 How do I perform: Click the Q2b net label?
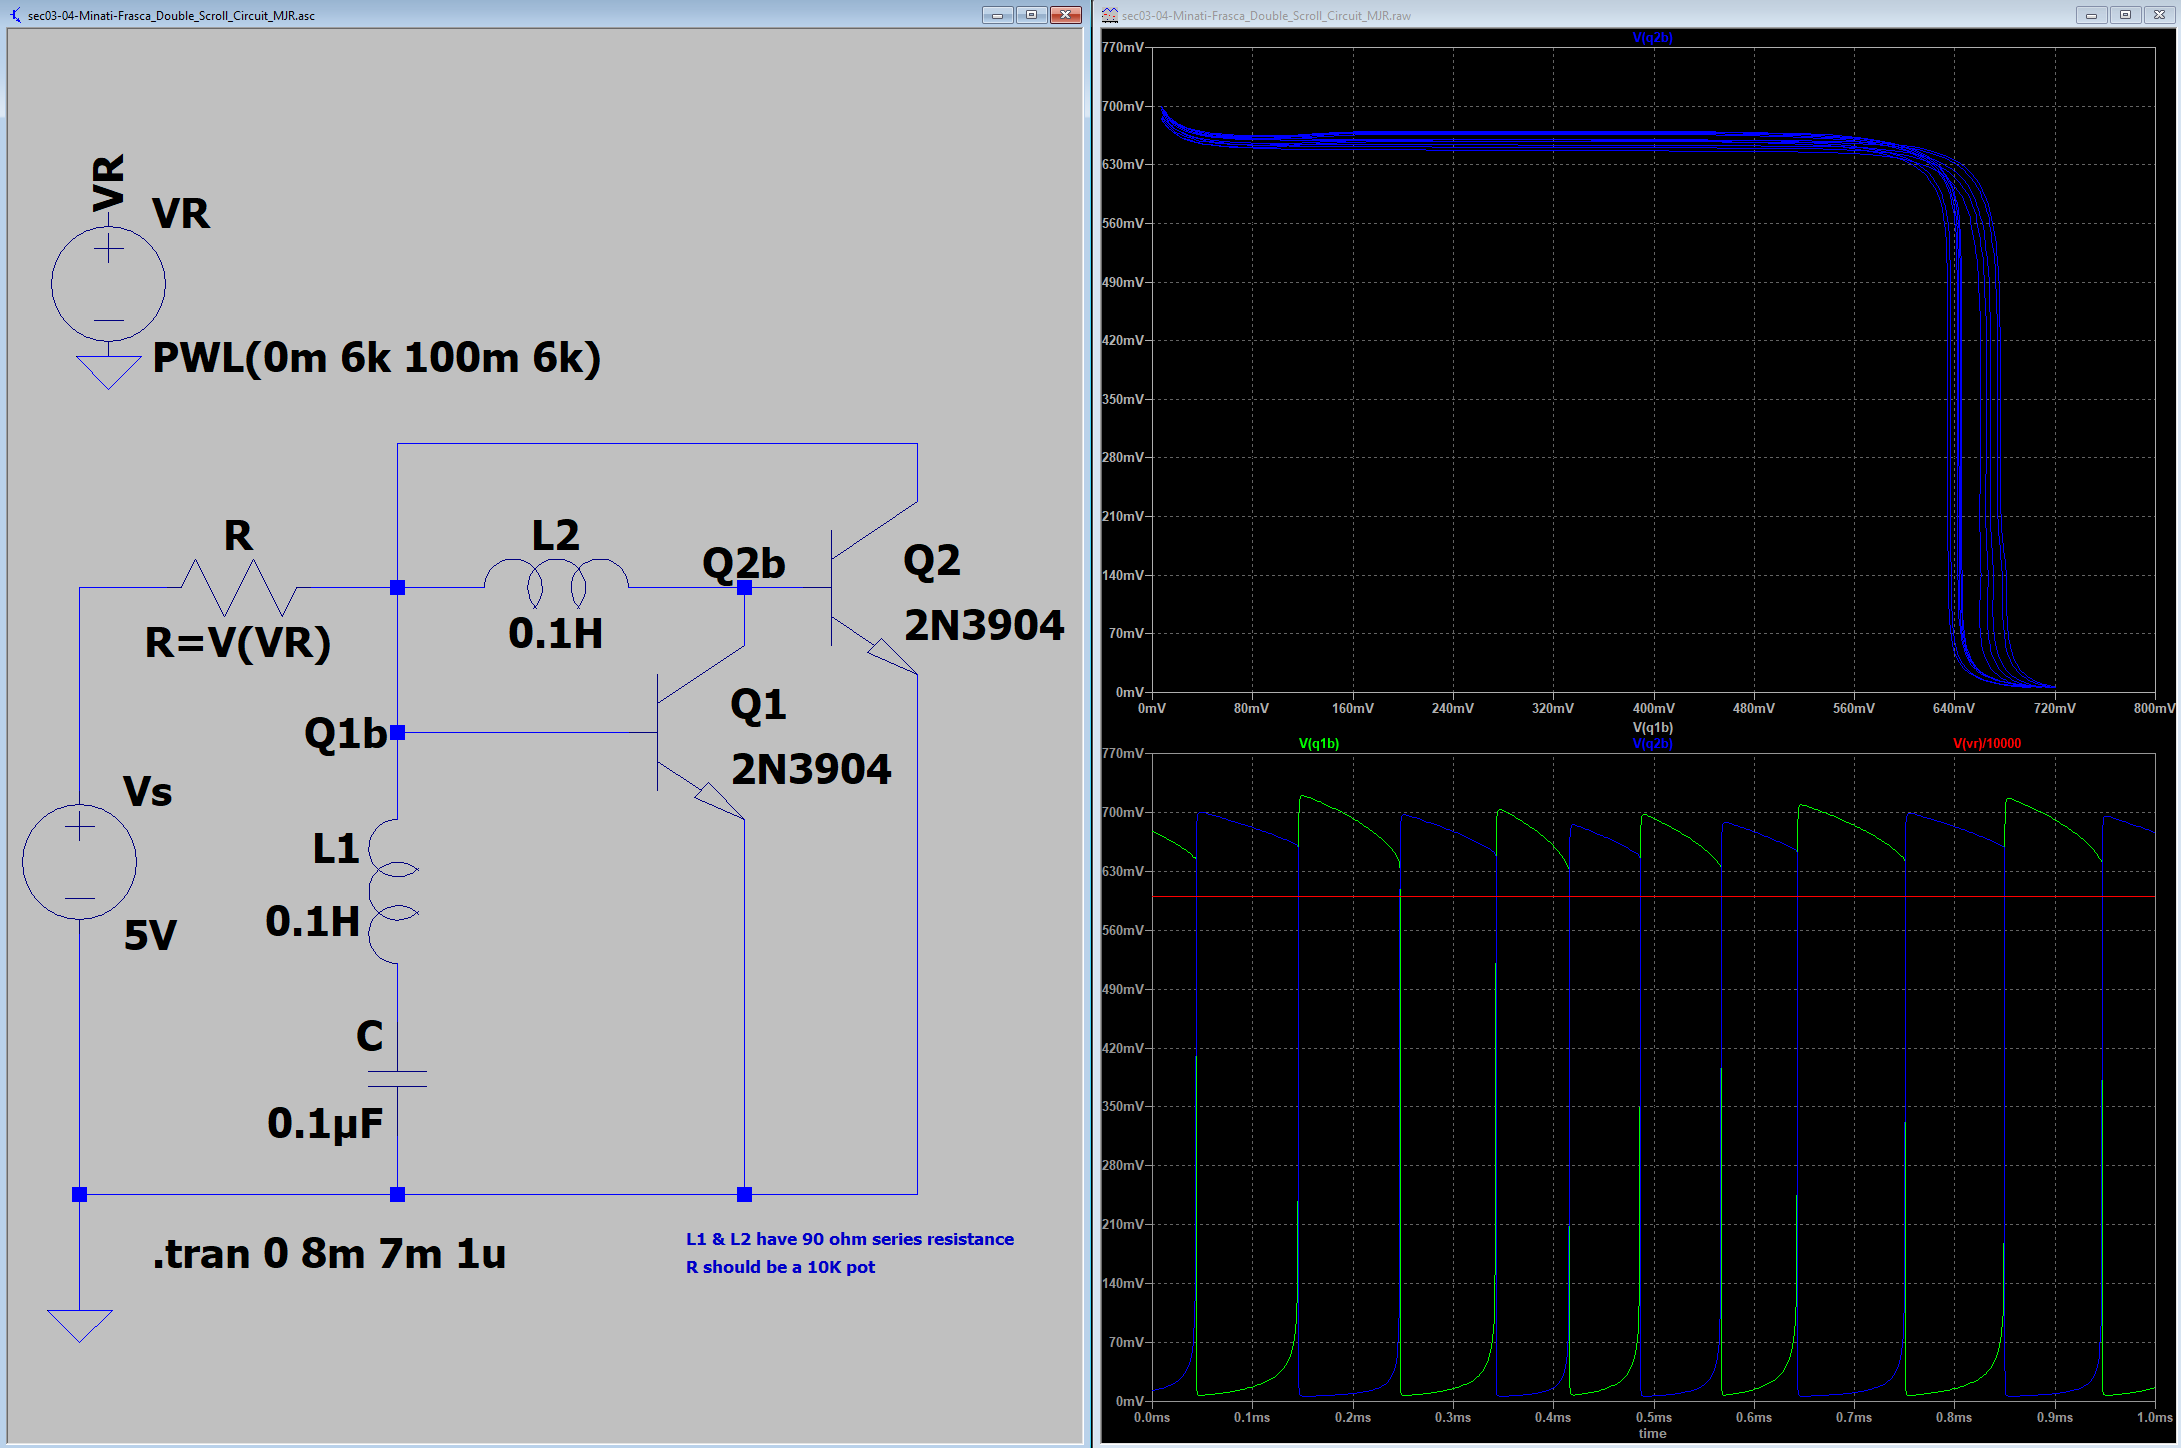[x=743, y=563]
